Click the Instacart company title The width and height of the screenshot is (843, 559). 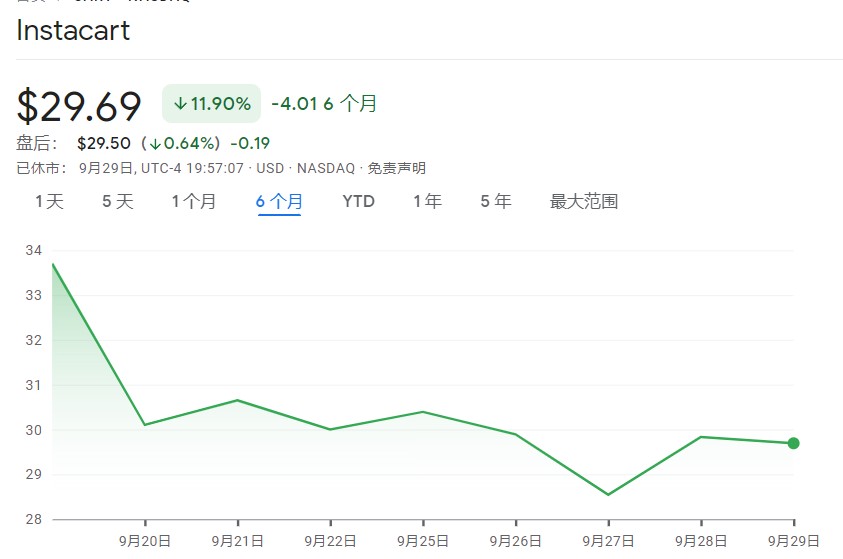coord(73,30)
